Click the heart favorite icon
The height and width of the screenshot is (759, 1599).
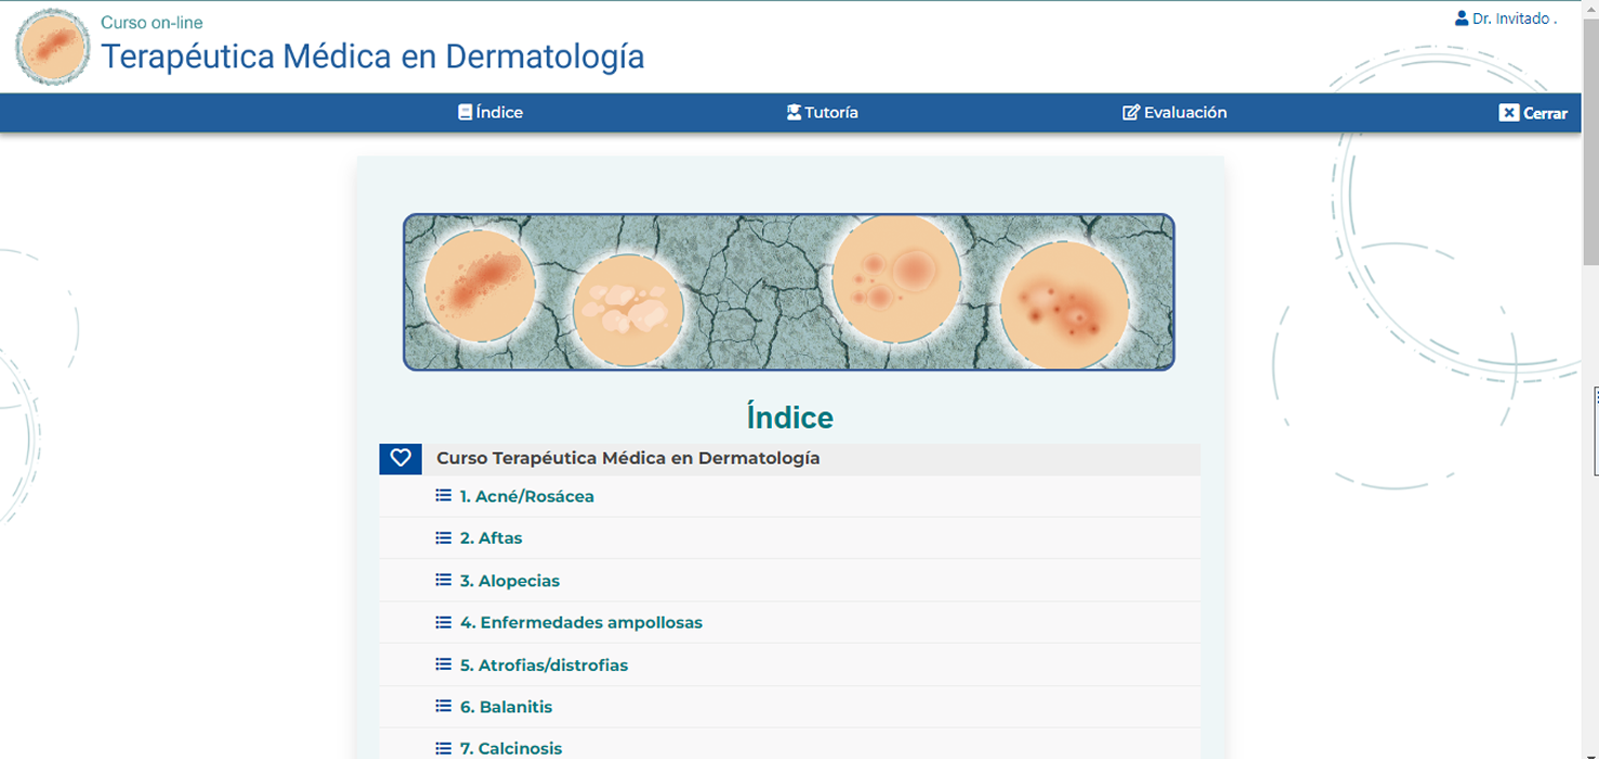(400, 458)
